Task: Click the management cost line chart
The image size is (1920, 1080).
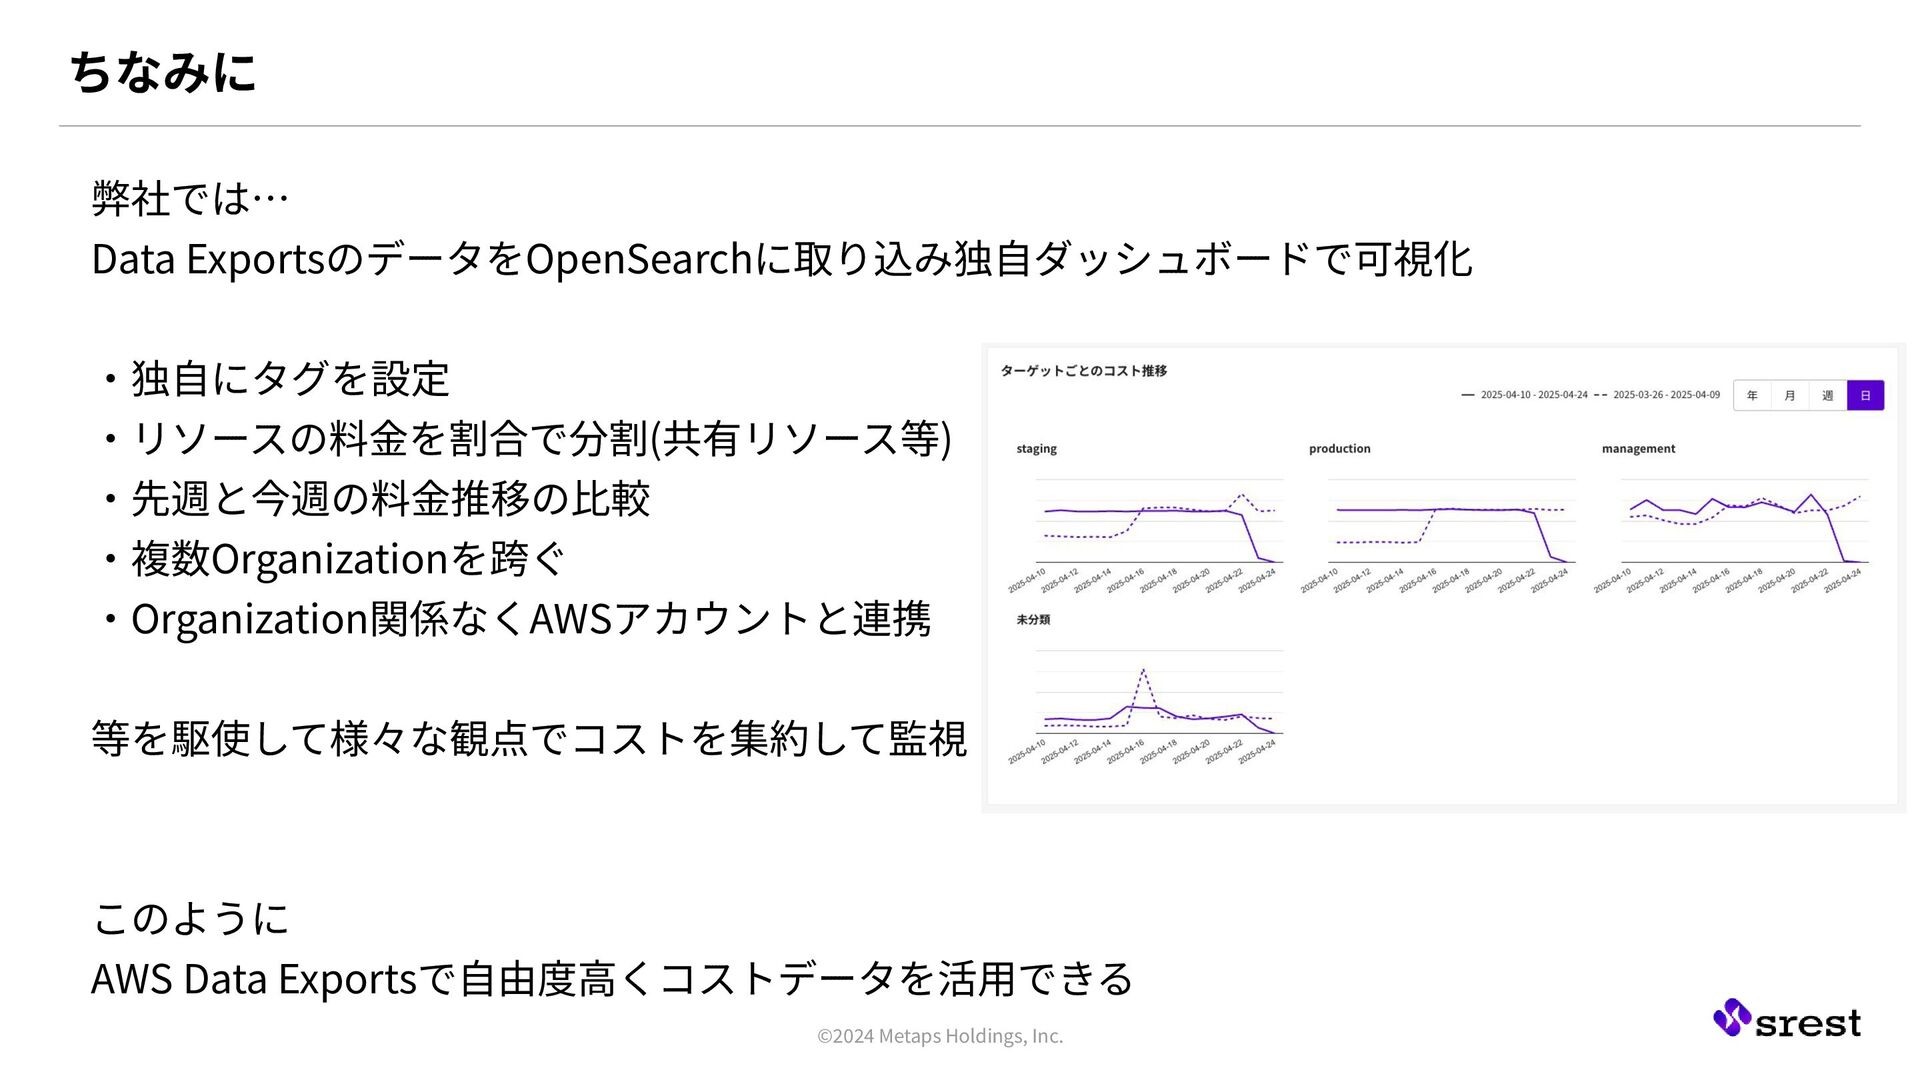Action: point(1744,522)
